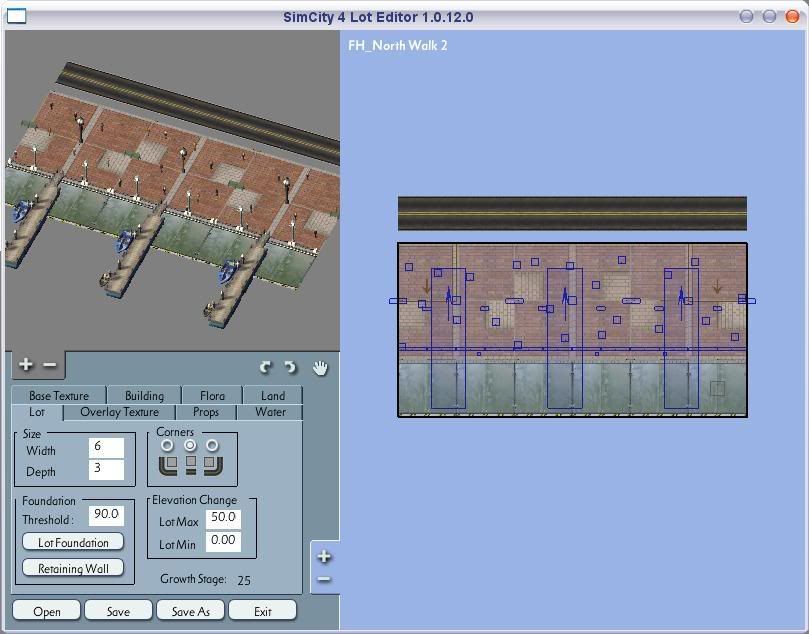
Task: Switch to the Land tab
Action: (272, 396)
